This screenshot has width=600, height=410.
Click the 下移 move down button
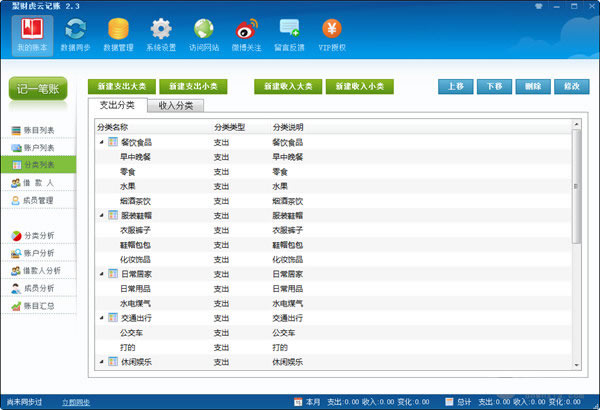point(494,87)
